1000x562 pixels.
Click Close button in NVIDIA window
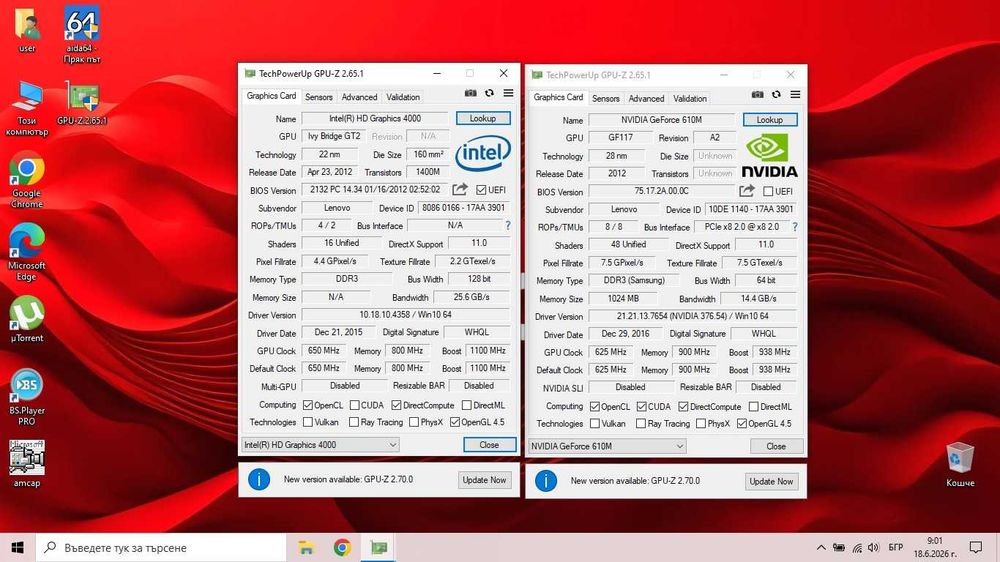click(x=776, y=446)
